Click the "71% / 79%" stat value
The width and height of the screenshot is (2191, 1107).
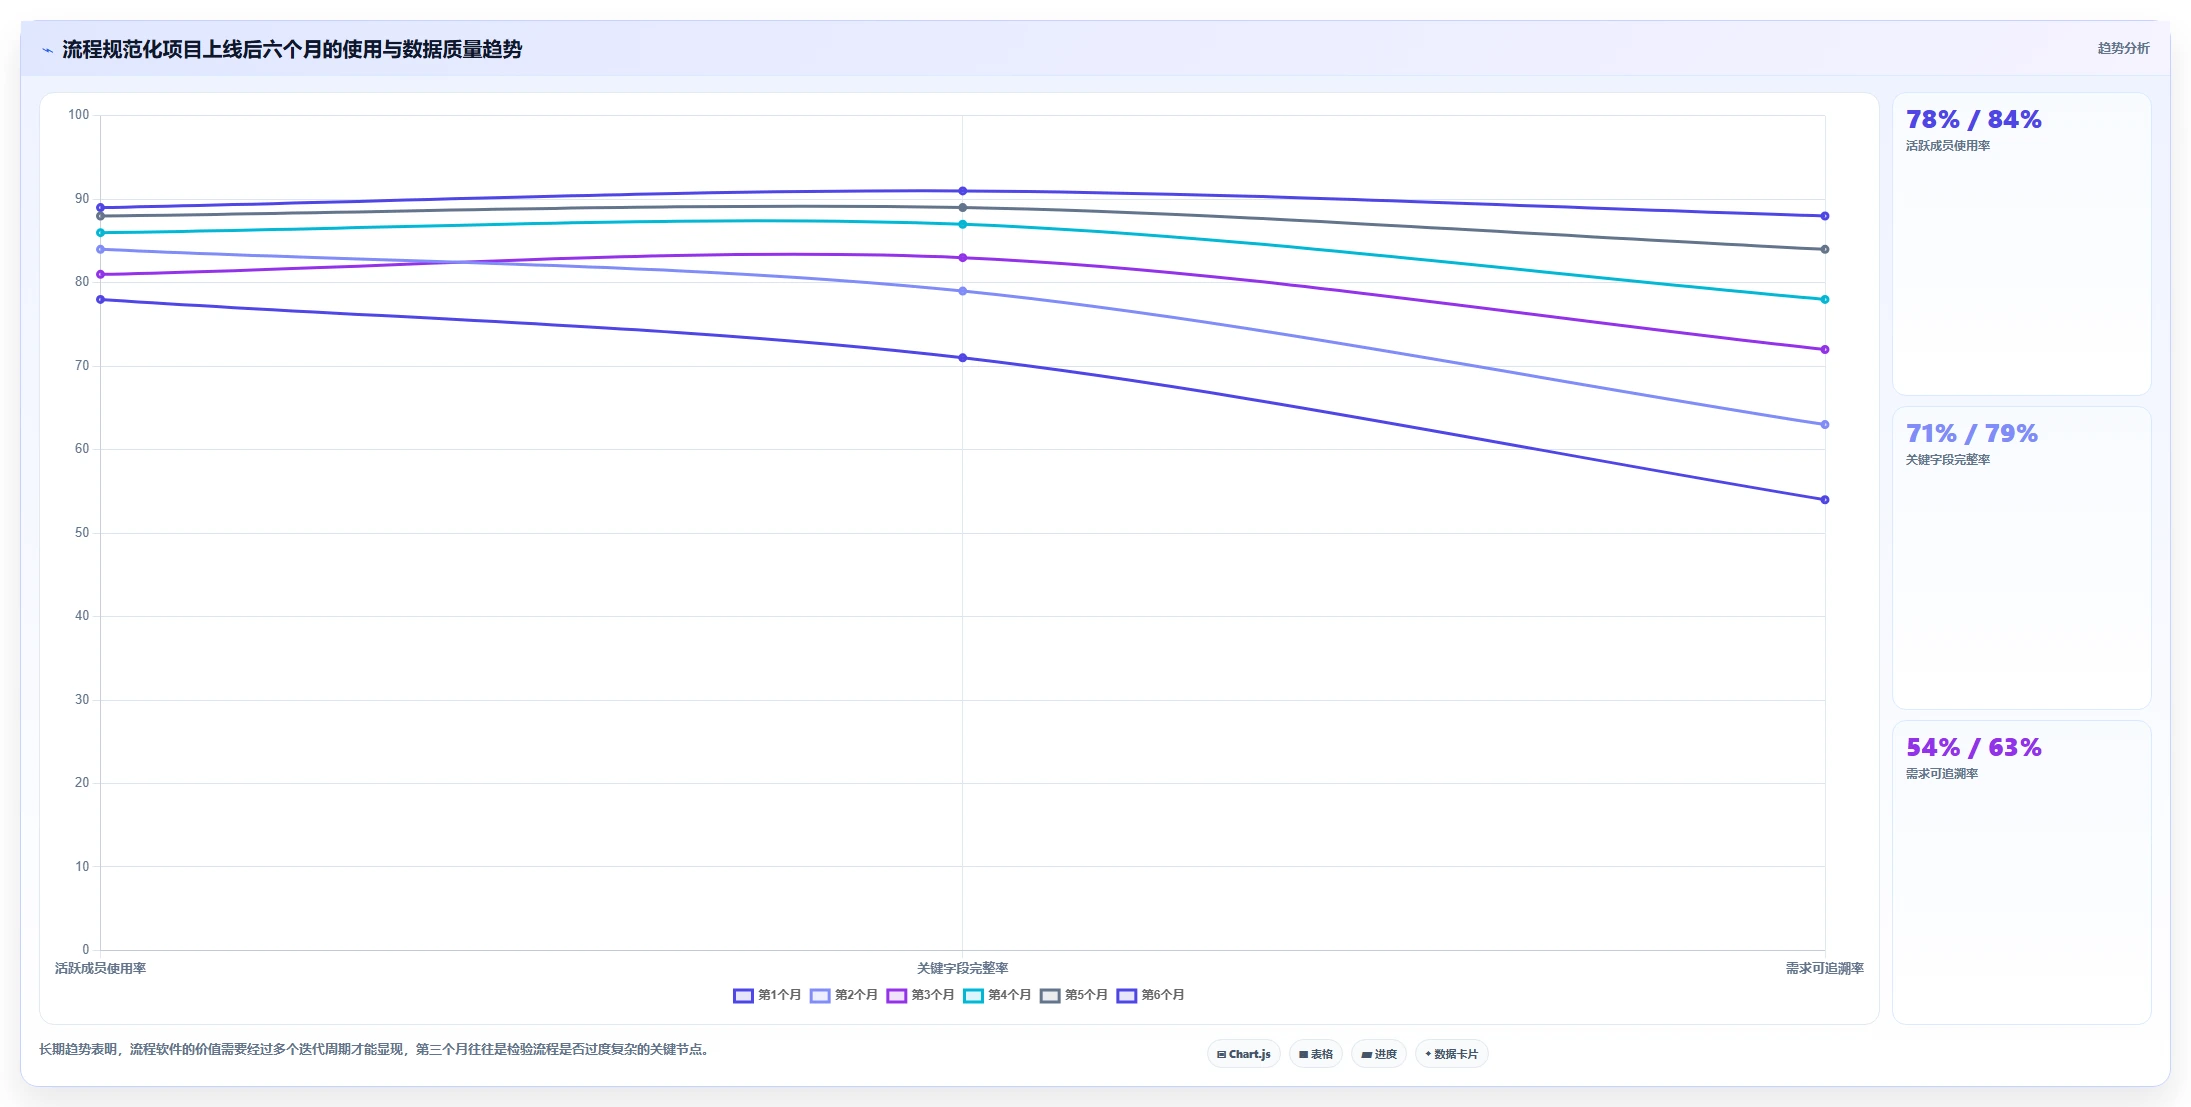point(1971,434)
